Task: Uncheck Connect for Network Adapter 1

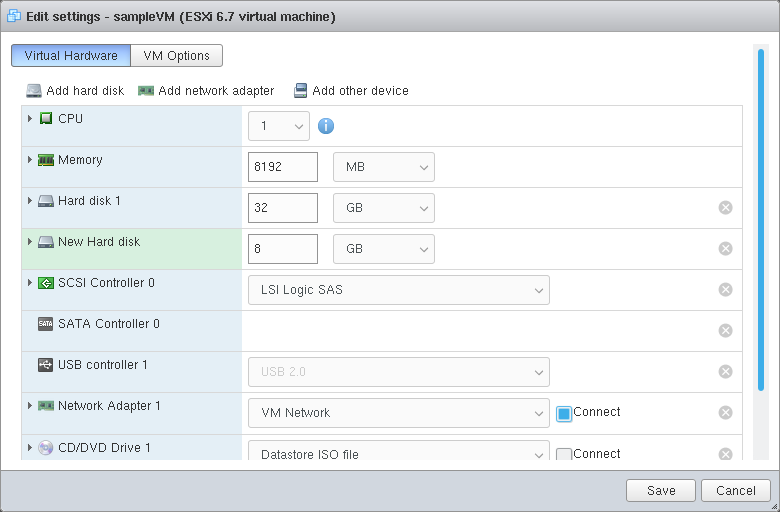Action: [x=564, y=413]
